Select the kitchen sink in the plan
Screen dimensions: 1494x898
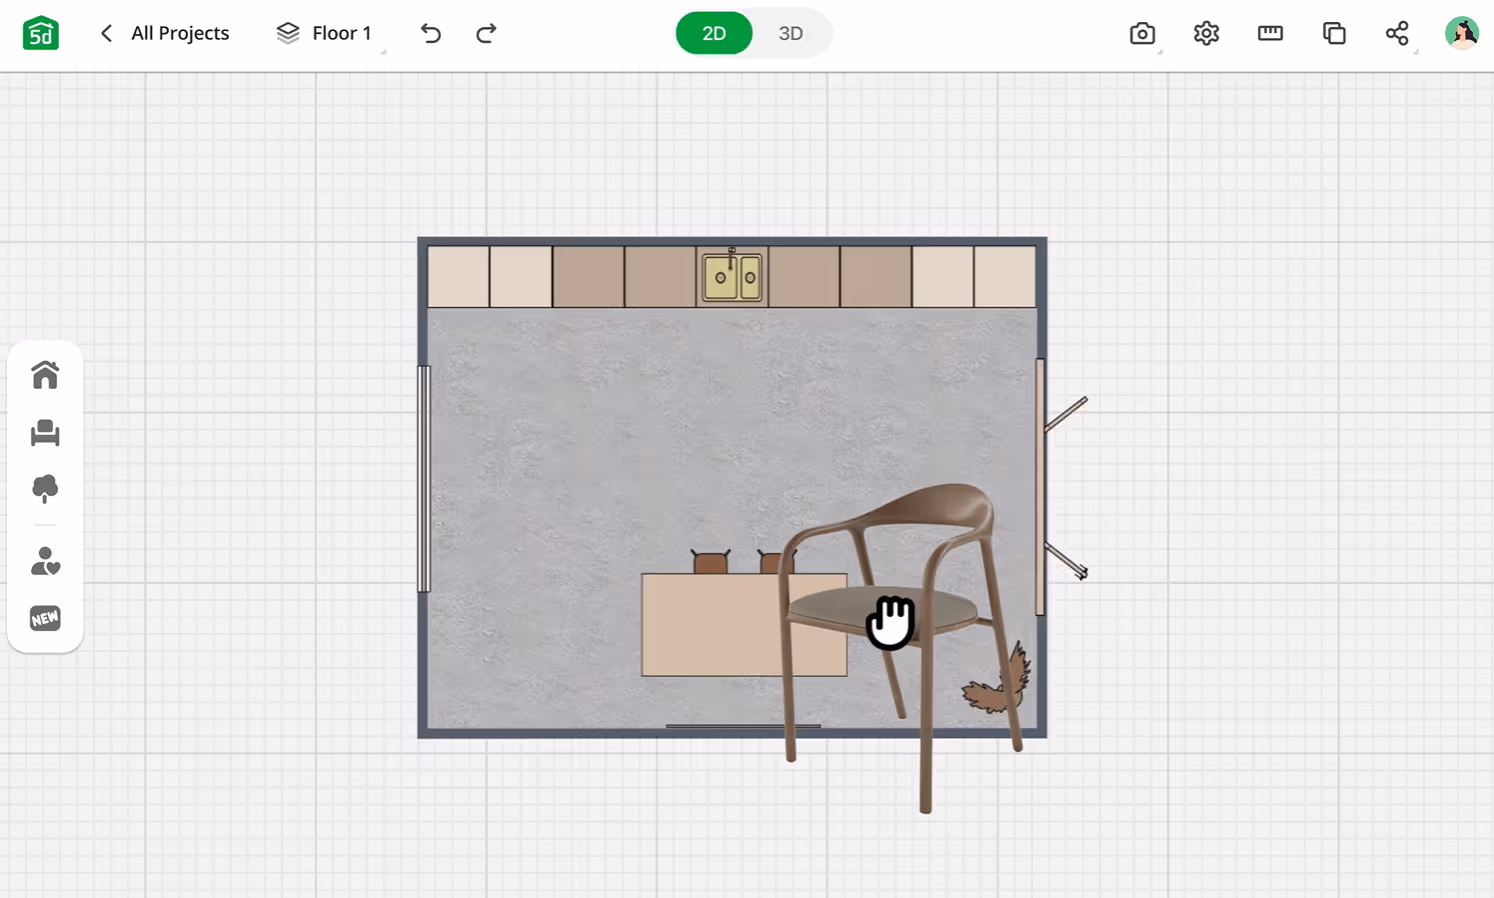click(732, 276)
